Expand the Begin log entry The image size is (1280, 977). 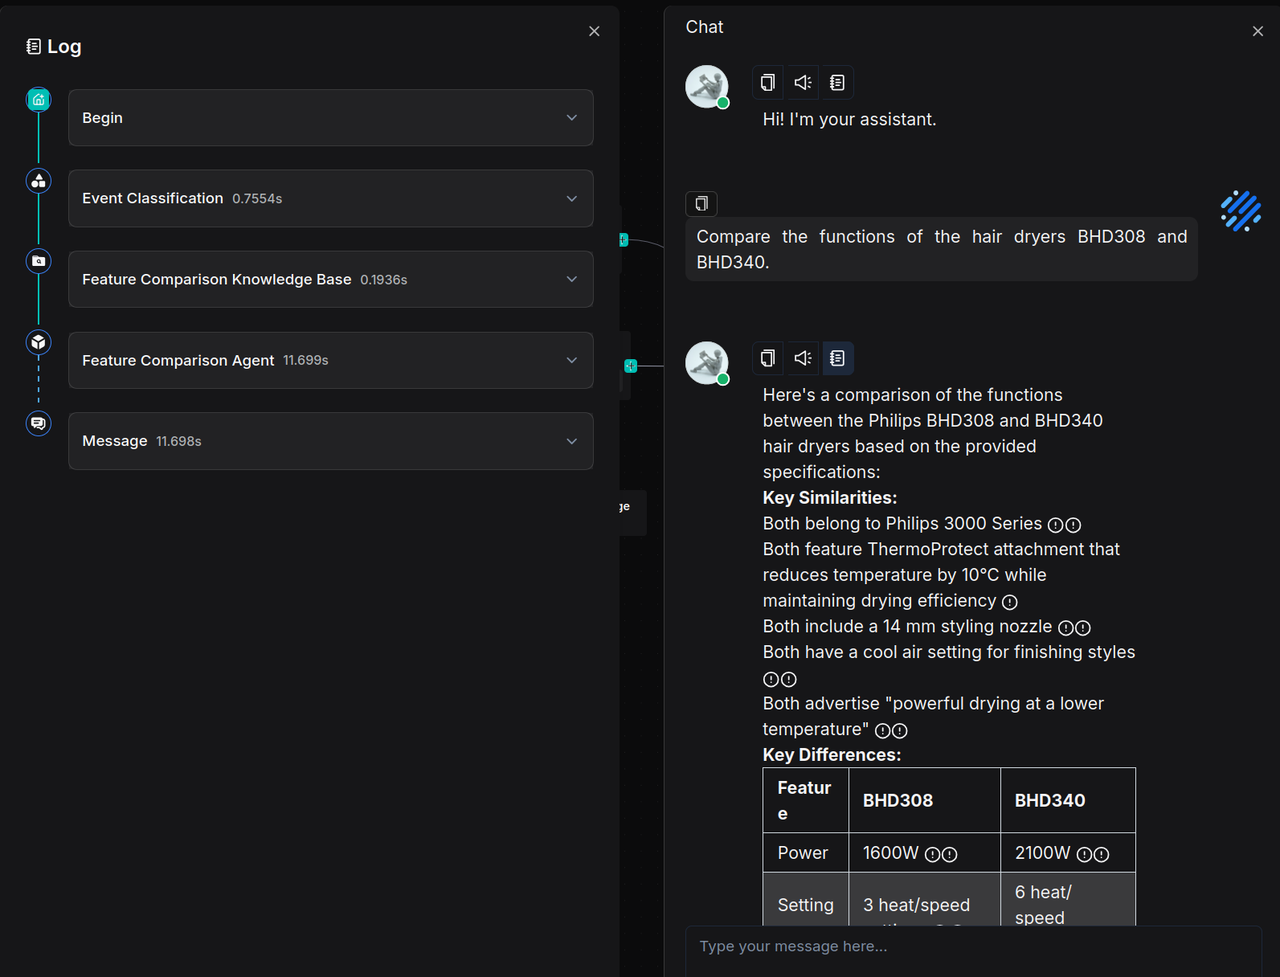click(x=572, y=118)
